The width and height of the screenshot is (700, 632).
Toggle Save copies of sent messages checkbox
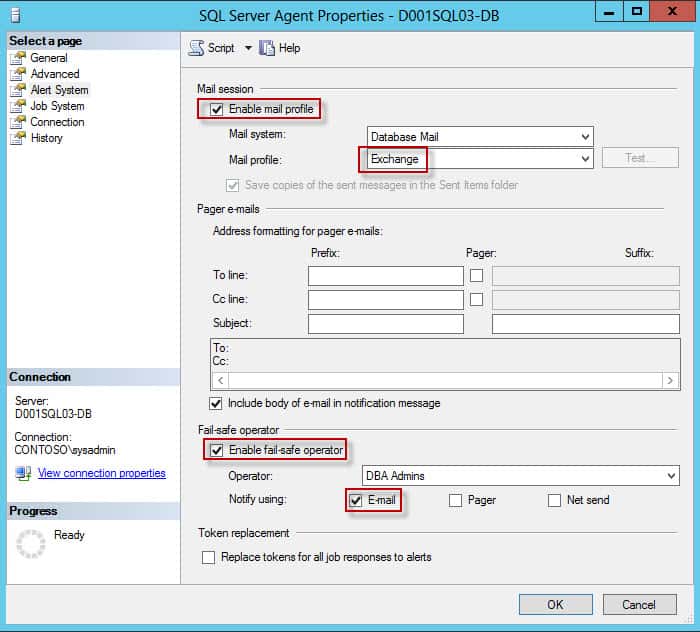(232, 185)
